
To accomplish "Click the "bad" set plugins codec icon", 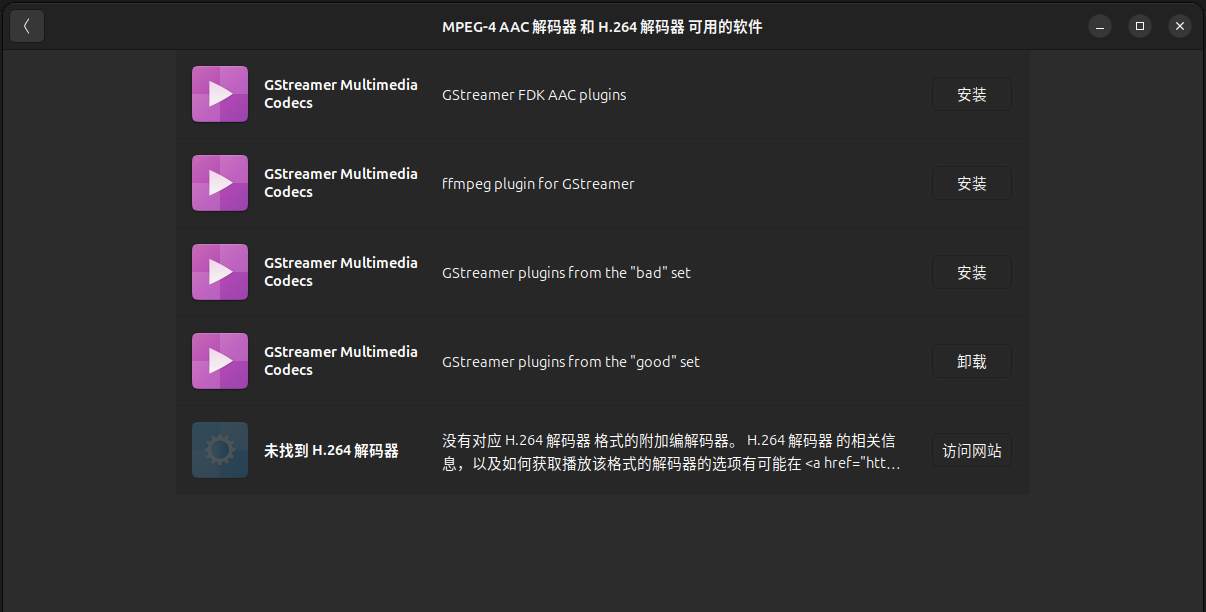I will [x=220, y=272].
